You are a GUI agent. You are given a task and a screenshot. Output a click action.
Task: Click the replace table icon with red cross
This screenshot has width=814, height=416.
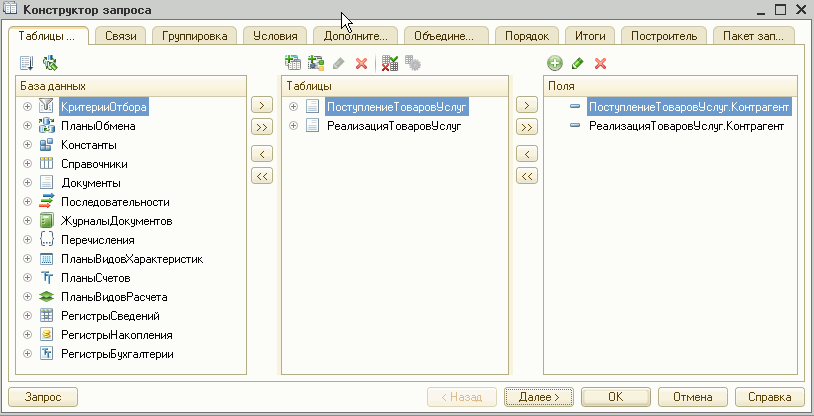coord(390,63)
